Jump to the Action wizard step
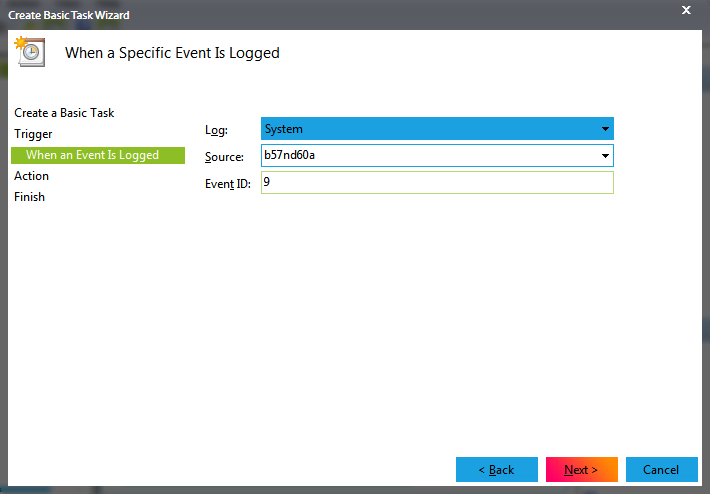The image size is (710, 494). point(31,176)
